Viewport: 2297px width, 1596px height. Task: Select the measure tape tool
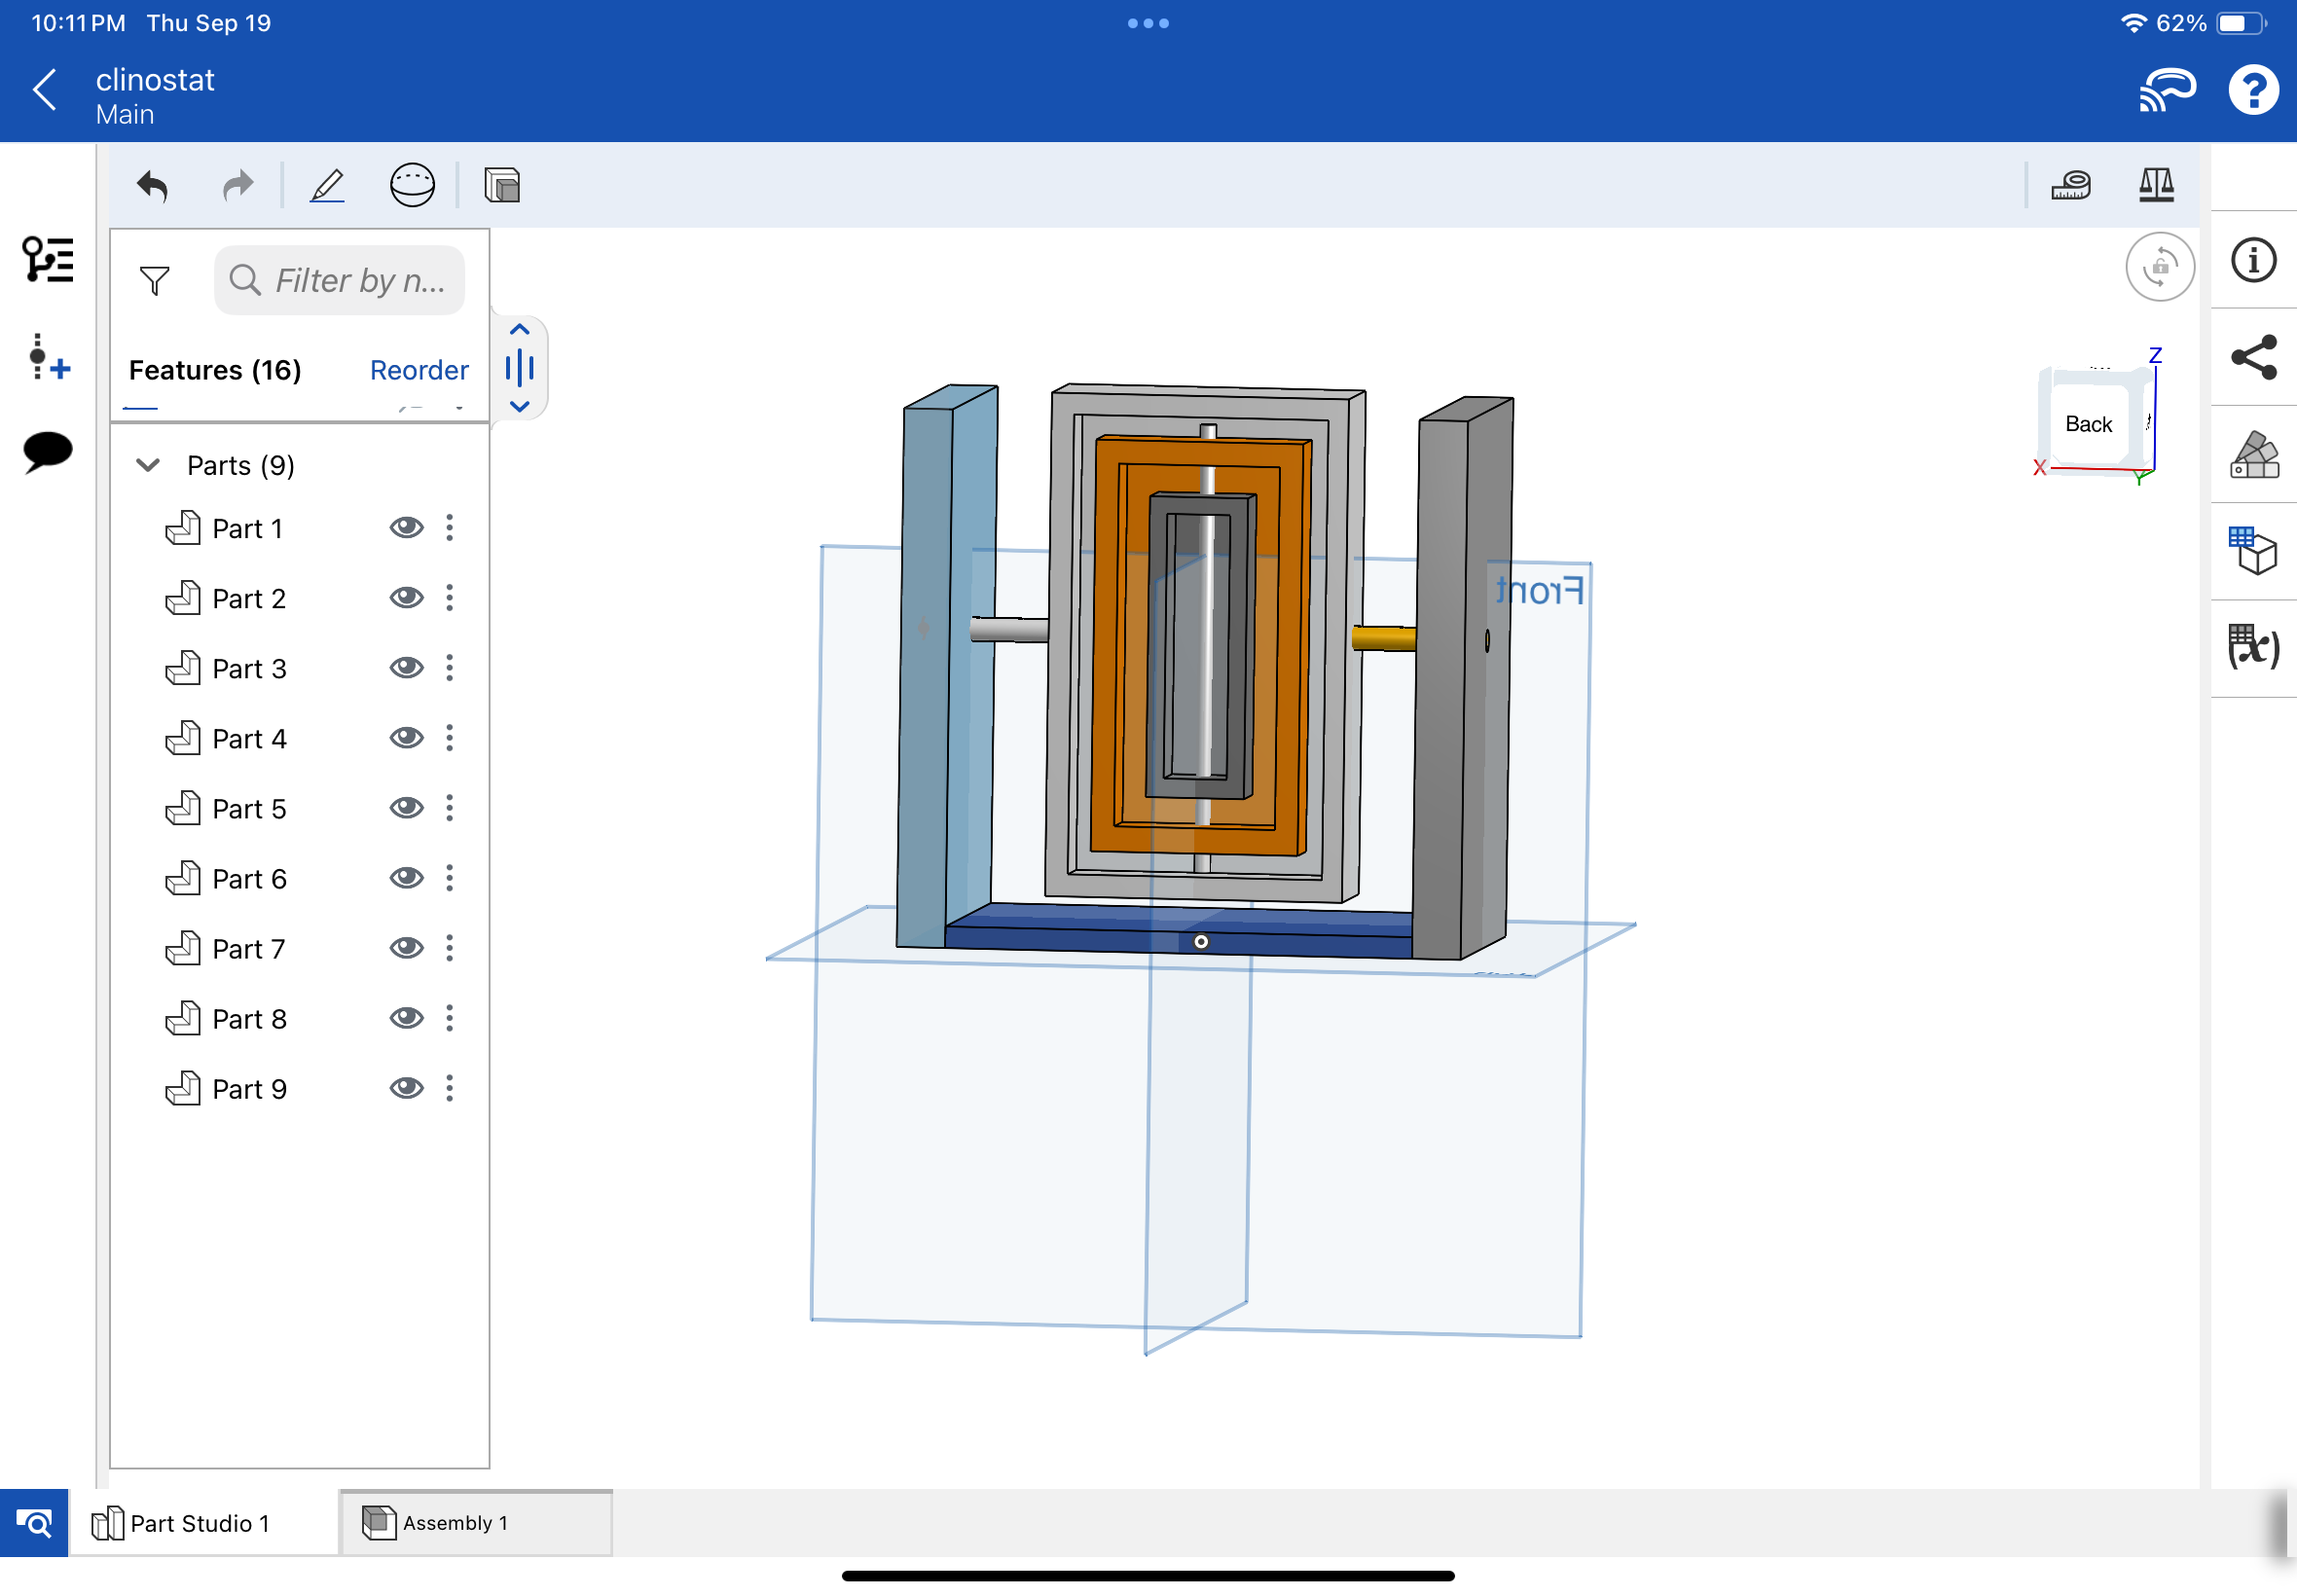pyautogui.click(x=2071, y=185)
